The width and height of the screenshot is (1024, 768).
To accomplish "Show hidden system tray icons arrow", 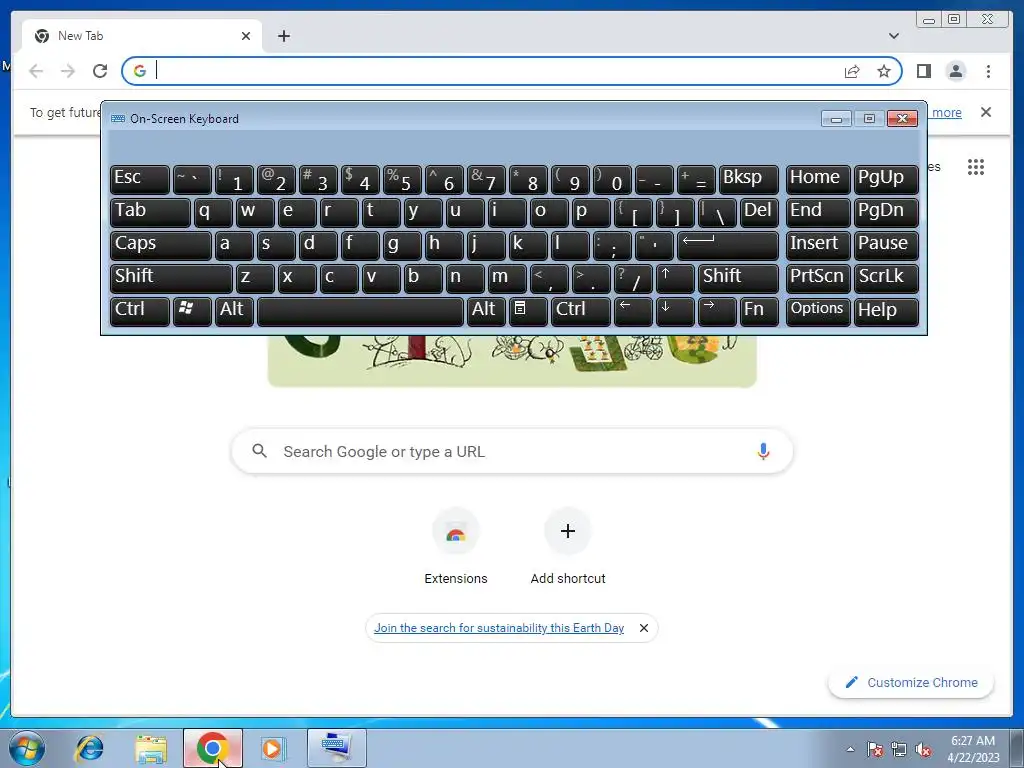I will pos(850,750).
